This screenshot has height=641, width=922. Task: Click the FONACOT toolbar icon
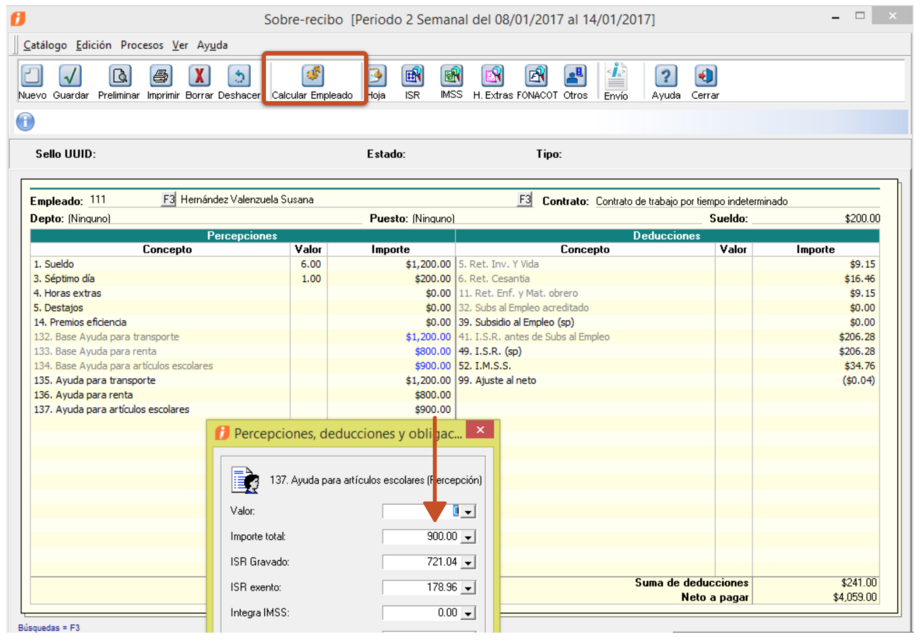(x=536, y=77)
